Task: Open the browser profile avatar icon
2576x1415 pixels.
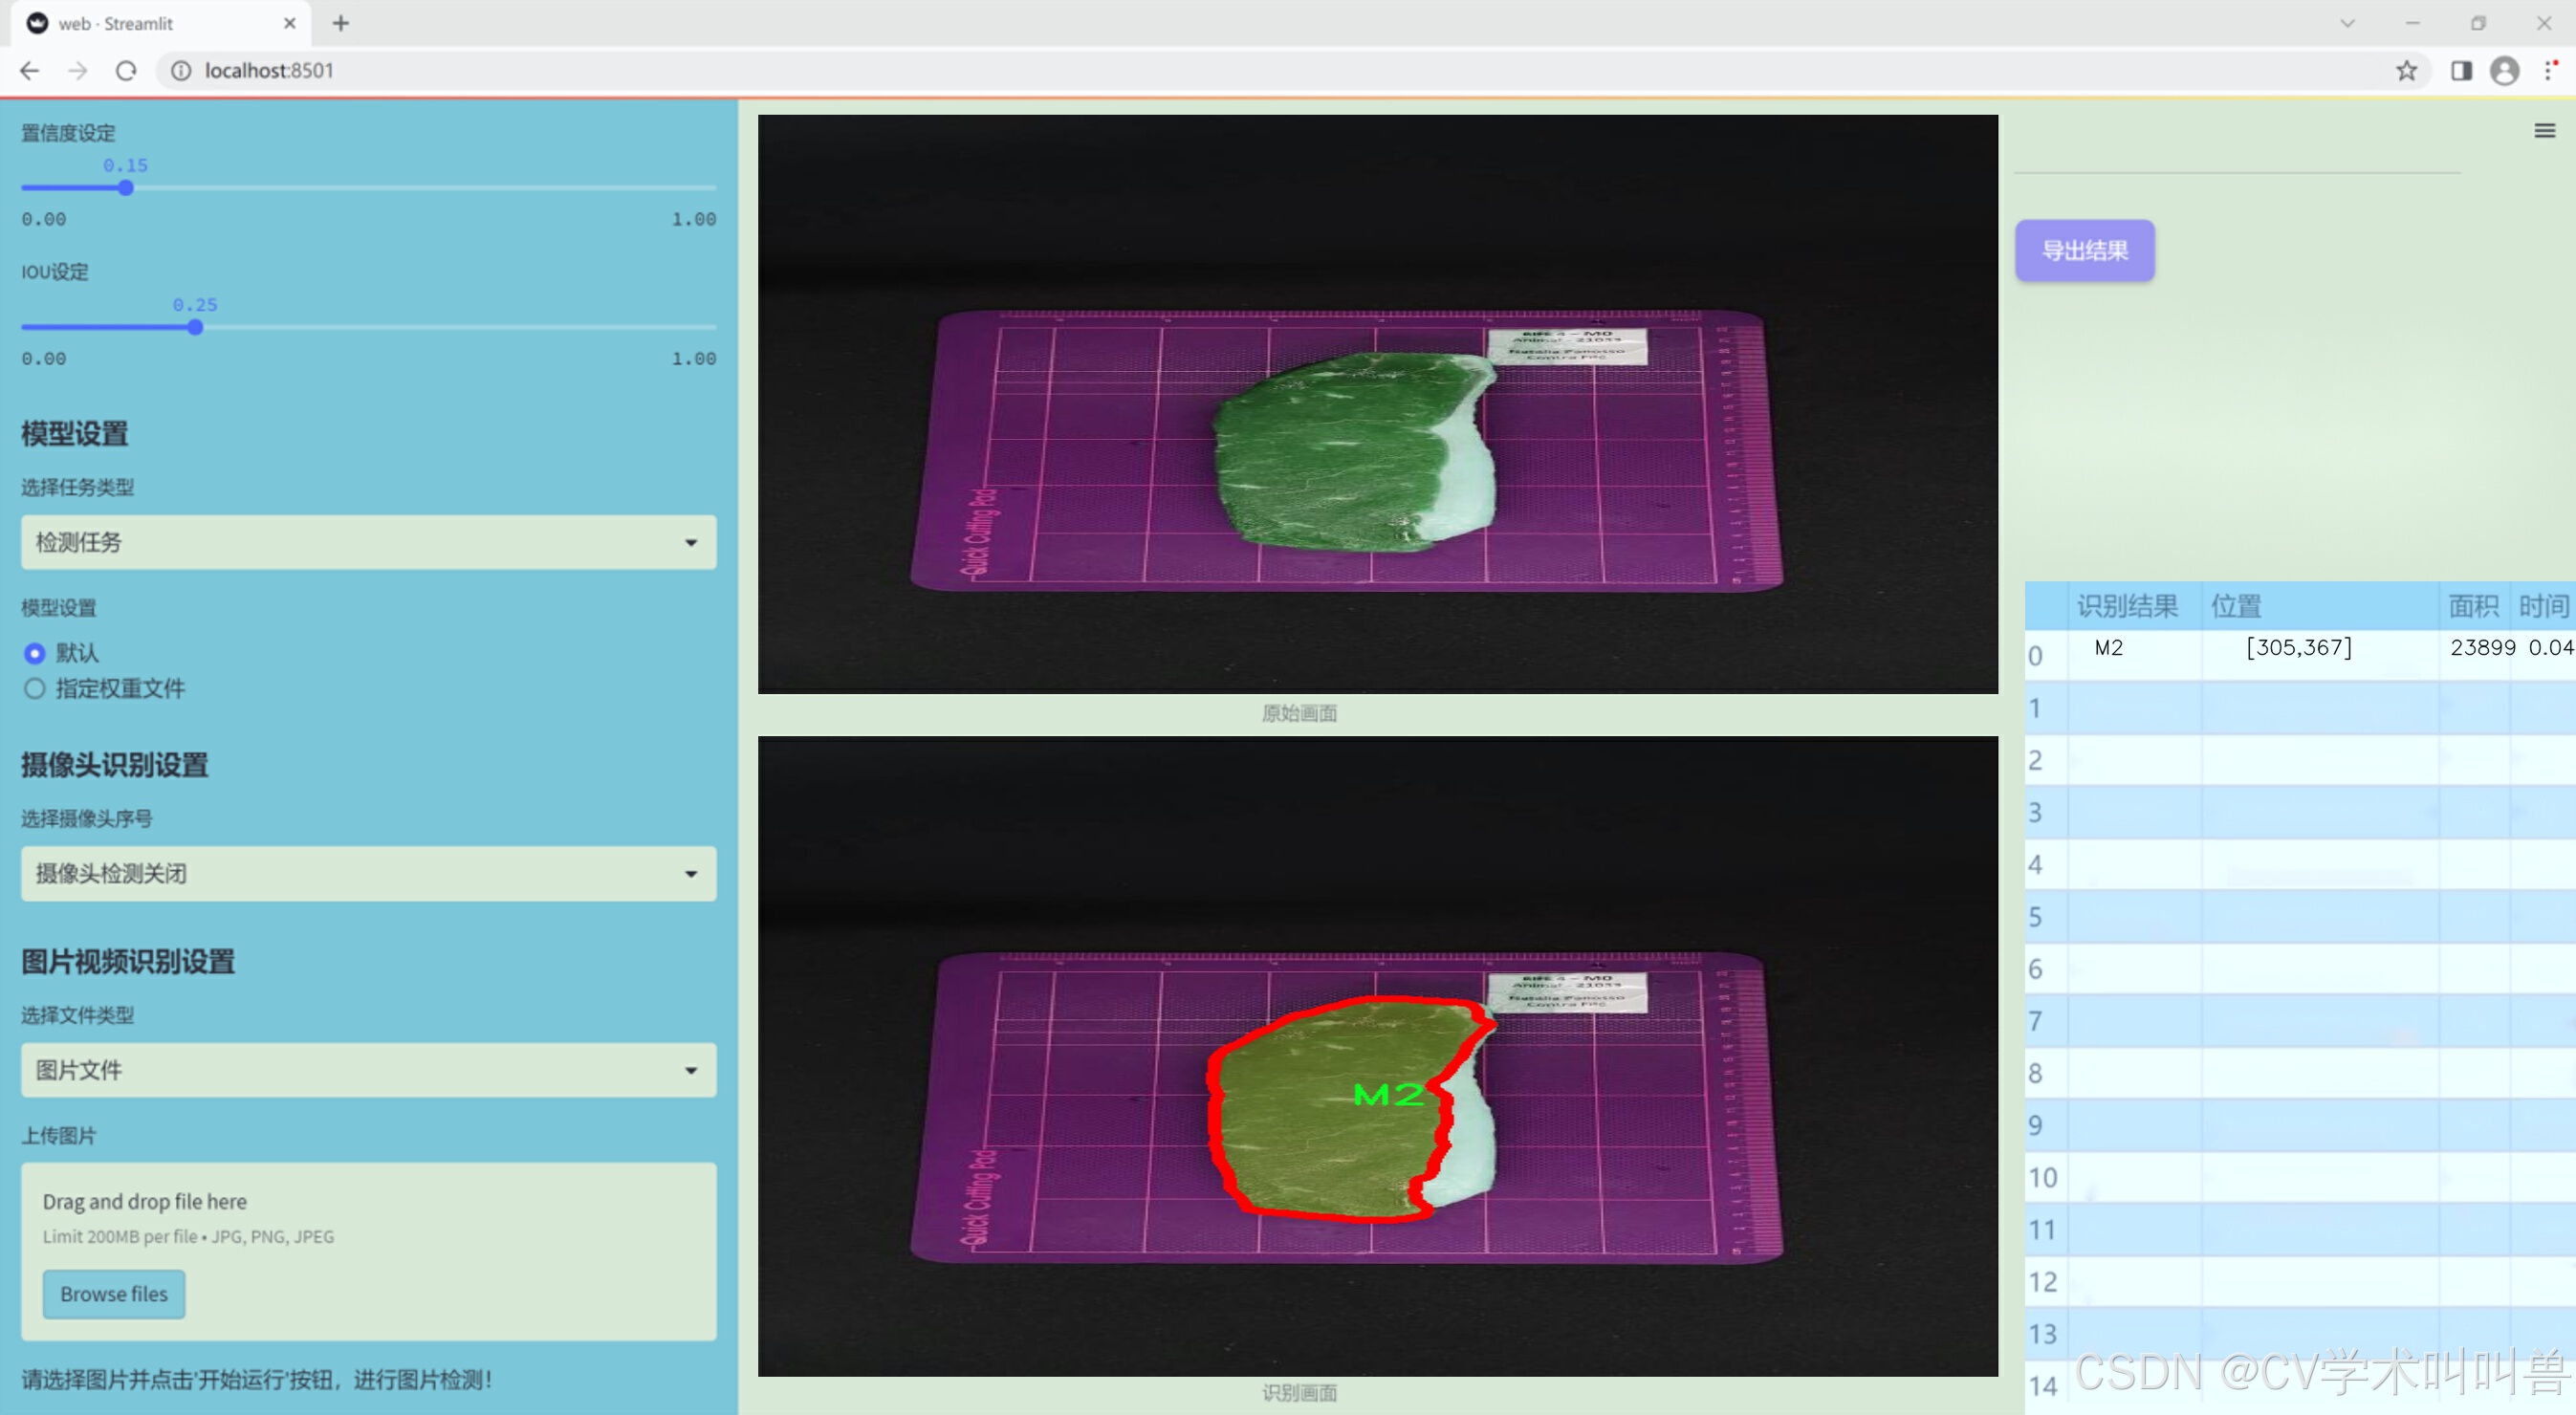Action: tap(2504, 71)
